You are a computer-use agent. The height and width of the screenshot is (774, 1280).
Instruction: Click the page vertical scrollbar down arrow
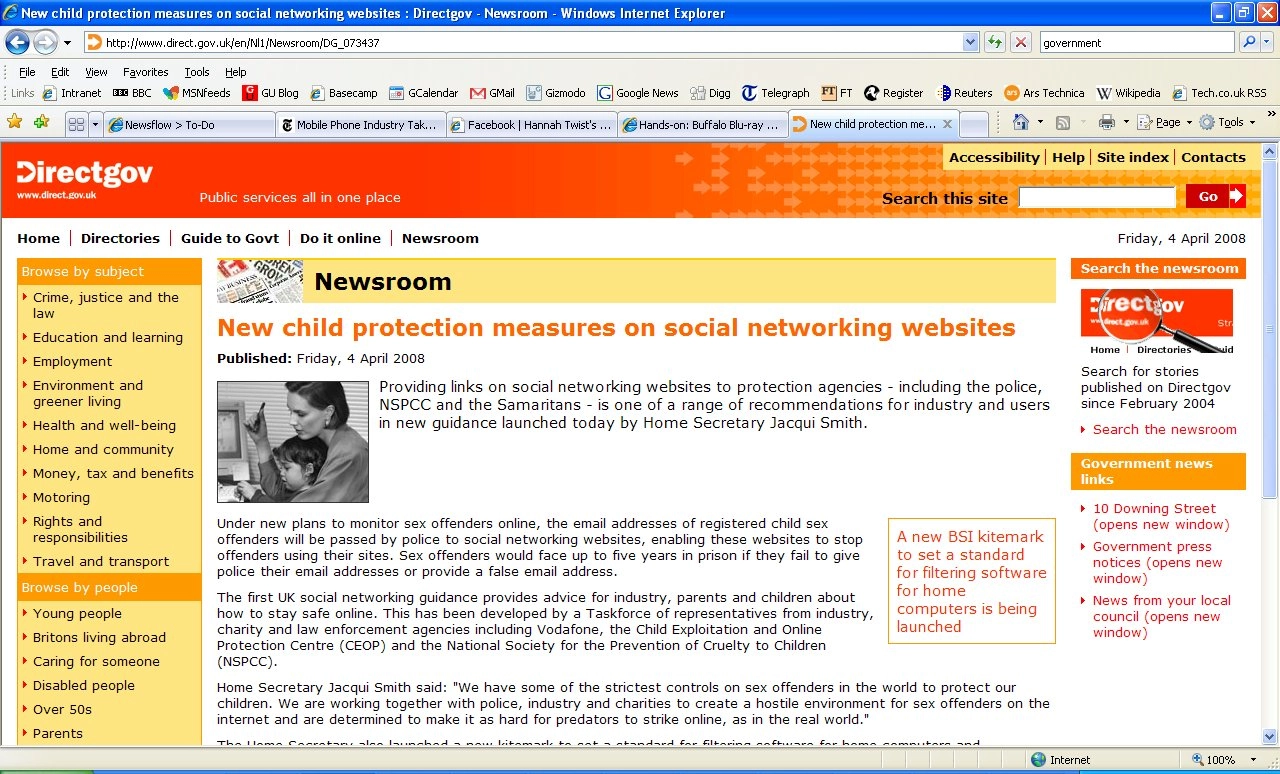(1270, 736)
